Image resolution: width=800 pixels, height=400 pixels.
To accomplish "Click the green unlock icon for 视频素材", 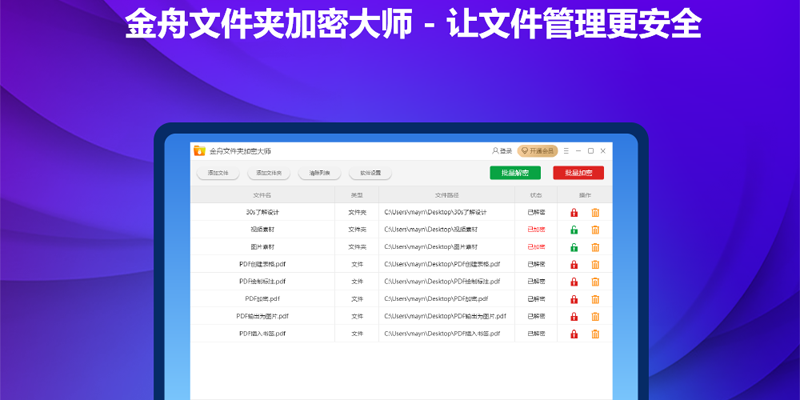I will [574, 230].
